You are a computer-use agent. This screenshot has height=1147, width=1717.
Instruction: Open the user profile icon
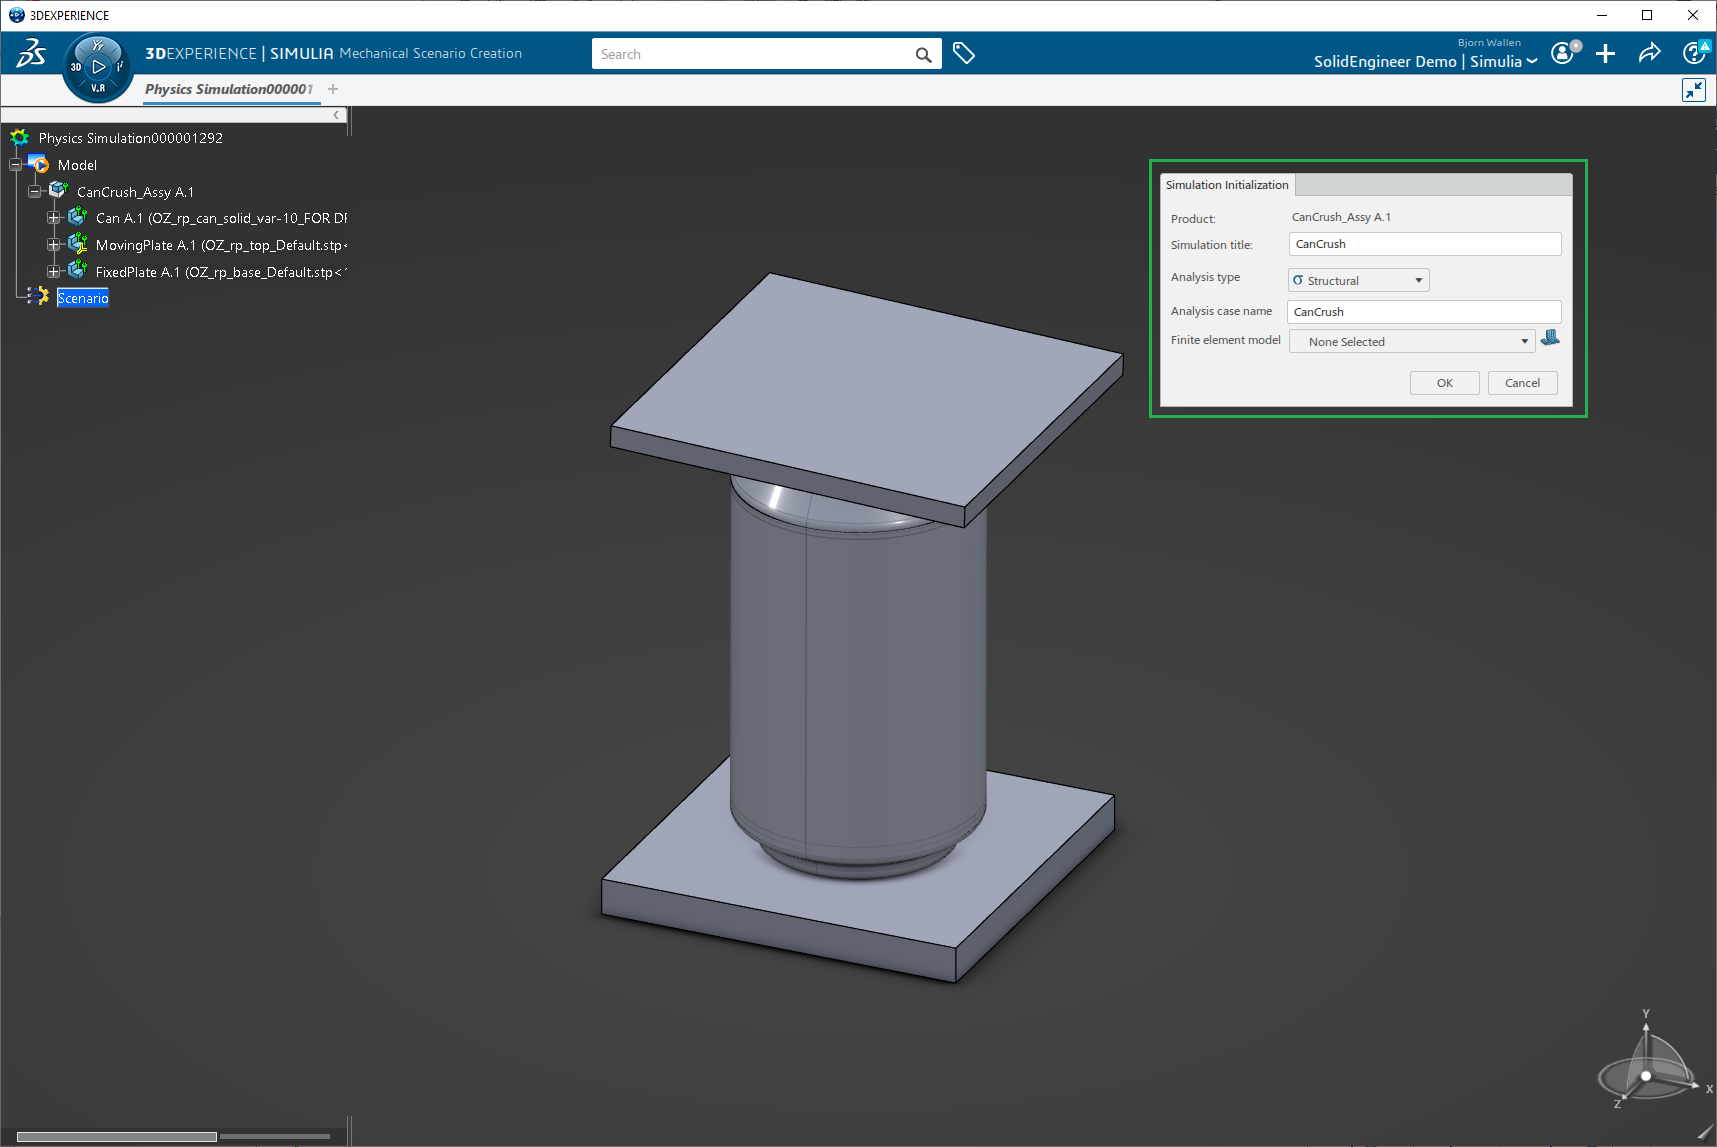pos(1563,54)
